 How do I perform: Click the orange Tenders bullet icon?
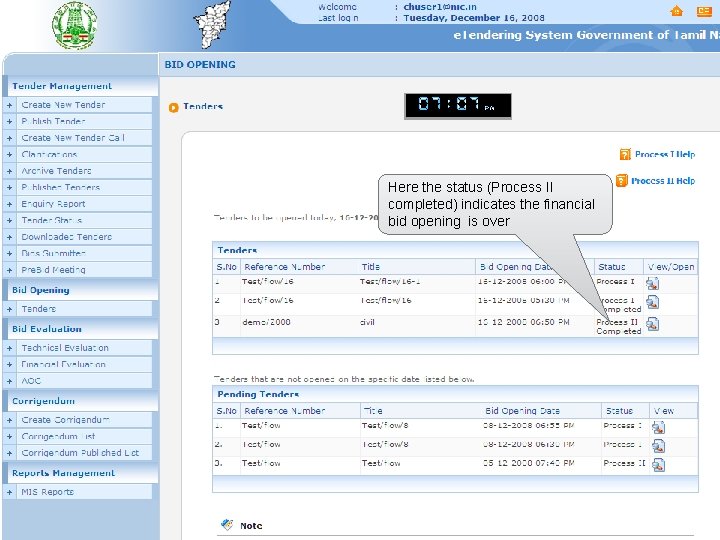[174, 107]
